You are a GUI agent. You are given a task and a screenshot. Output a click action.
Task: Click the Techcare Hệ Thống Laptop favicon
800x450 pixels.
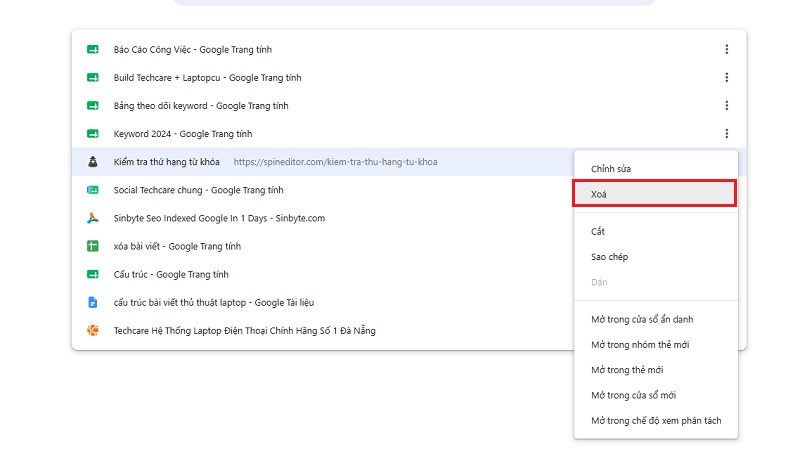click(92, 330)
